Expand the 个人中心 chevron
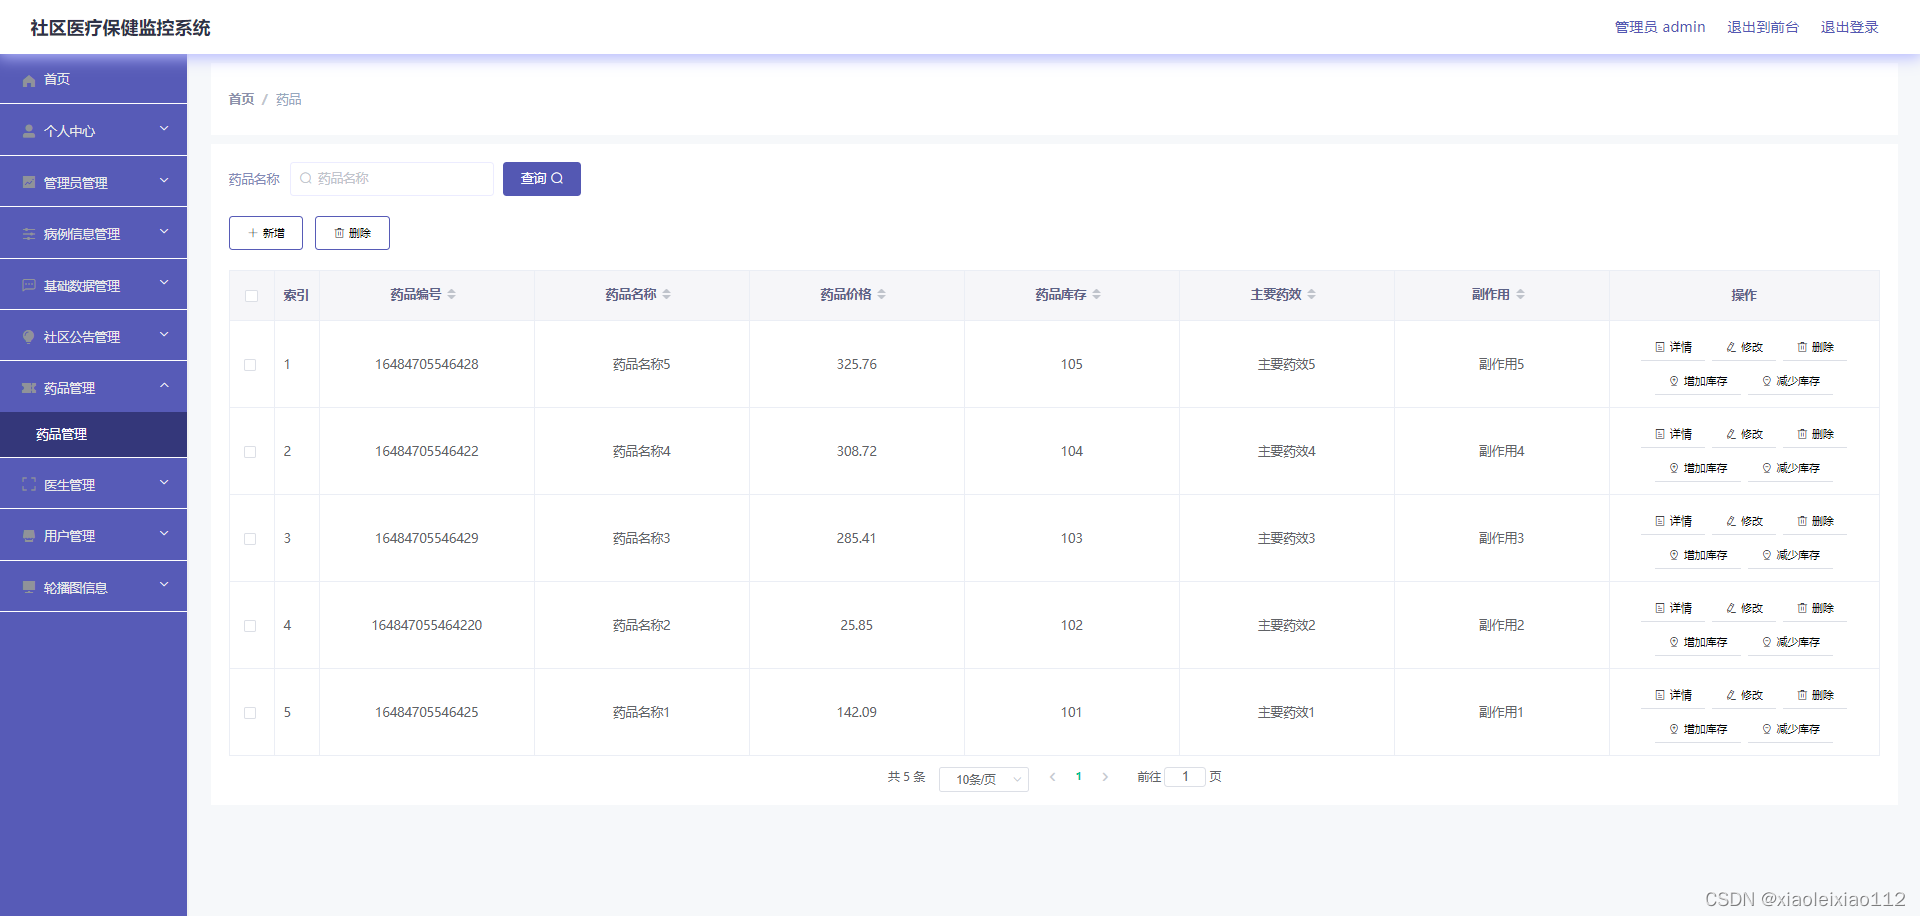The height and width of the screenshot is (916, 1920). pyautogui.click(x=164, y=129)
